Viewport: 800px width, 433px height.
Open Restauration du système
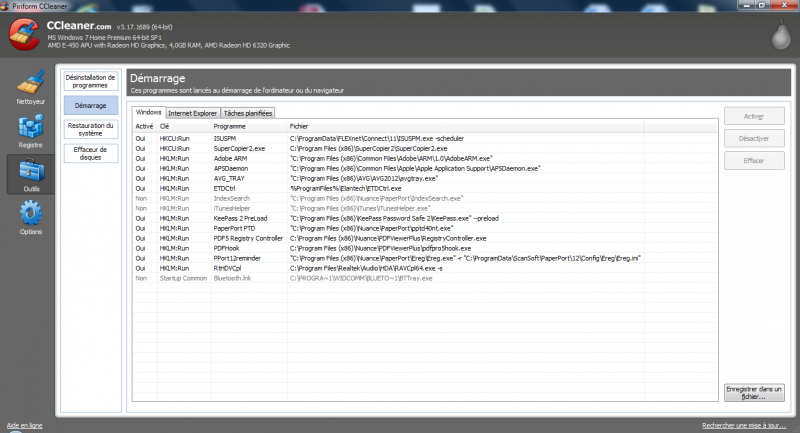point(90,129)
